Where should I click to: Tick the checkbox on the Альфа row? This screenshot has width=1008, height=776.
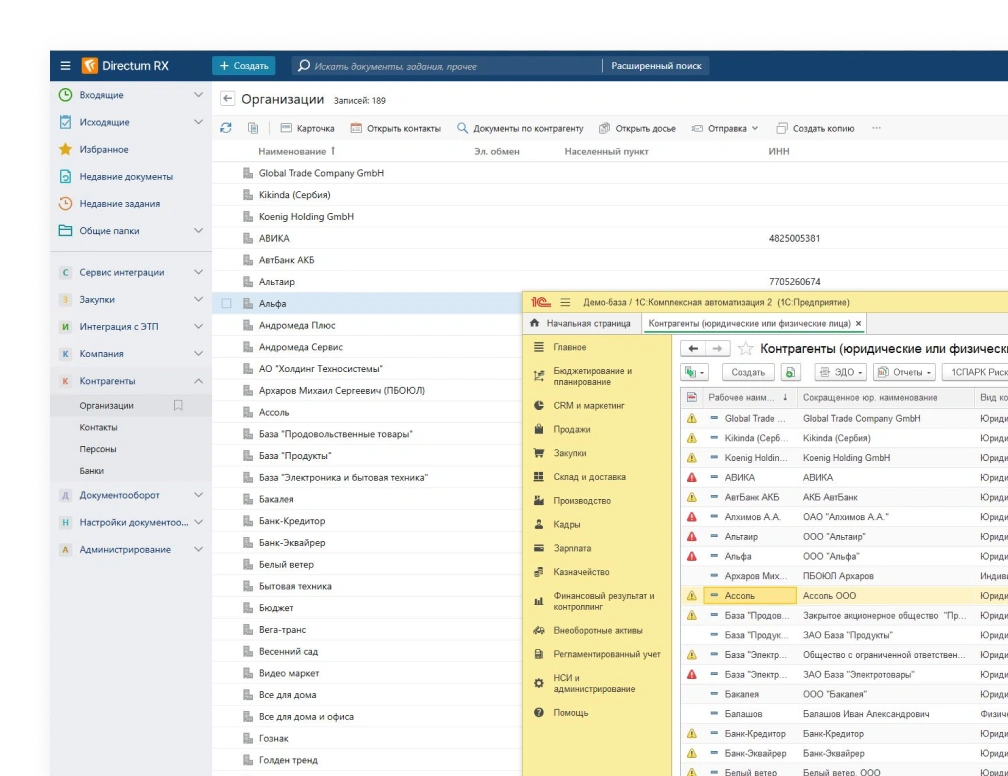[x=226, y=303]
